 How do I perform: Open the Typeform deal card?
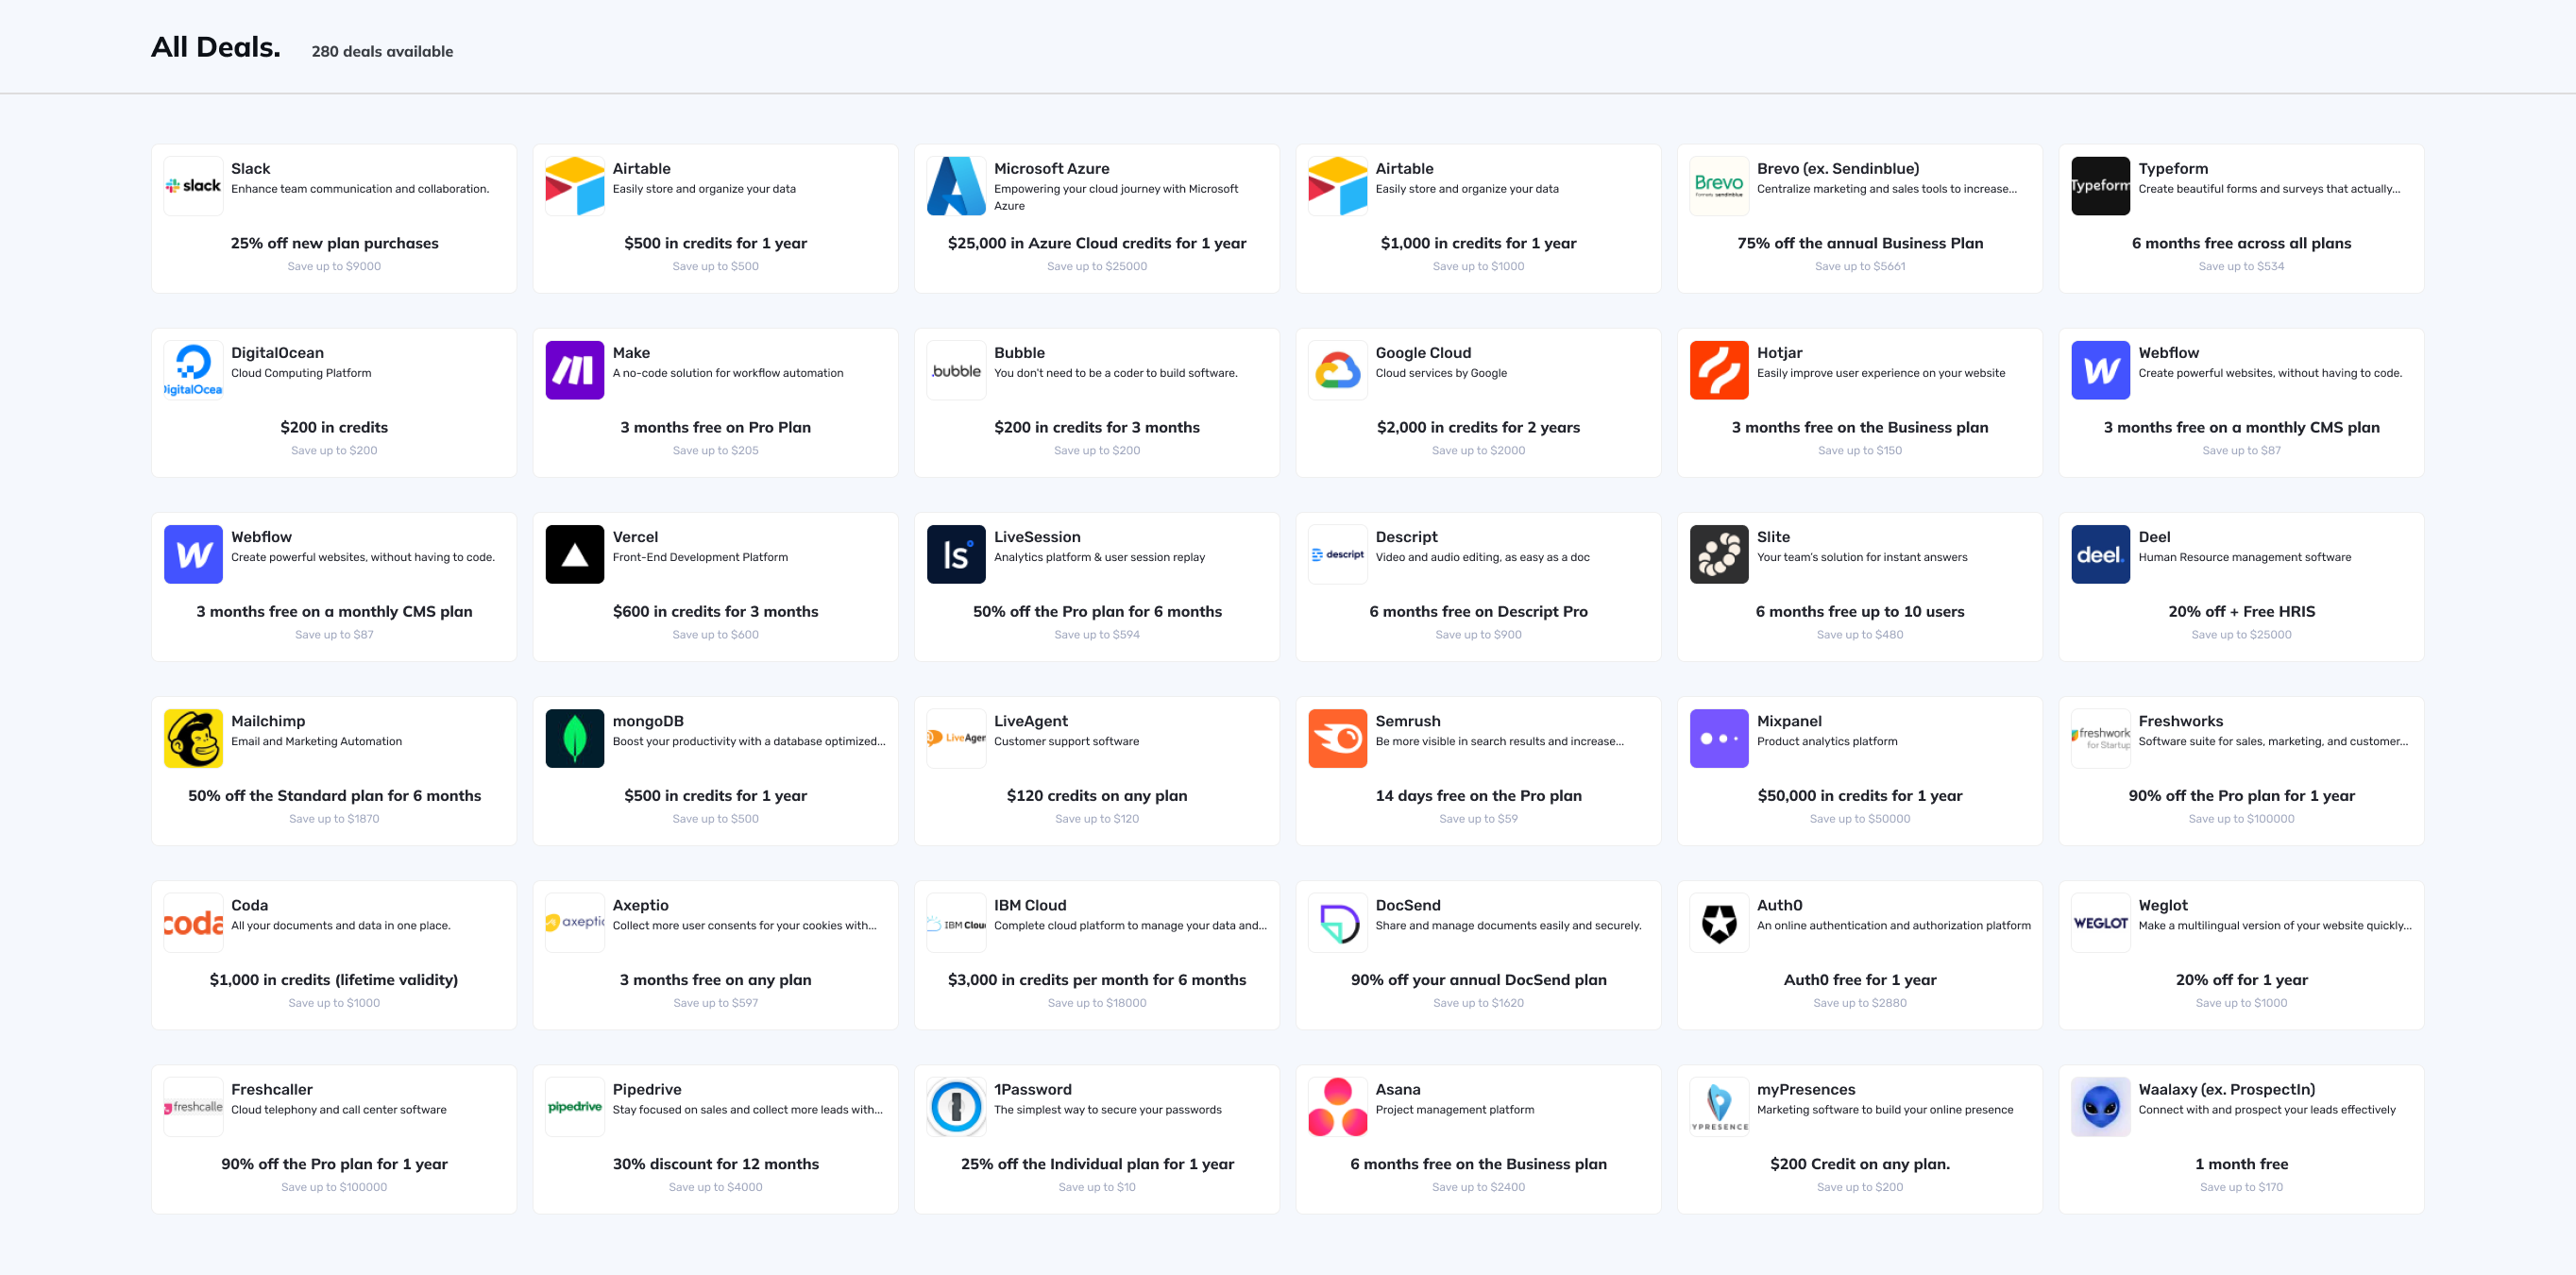coord(2242,217)
